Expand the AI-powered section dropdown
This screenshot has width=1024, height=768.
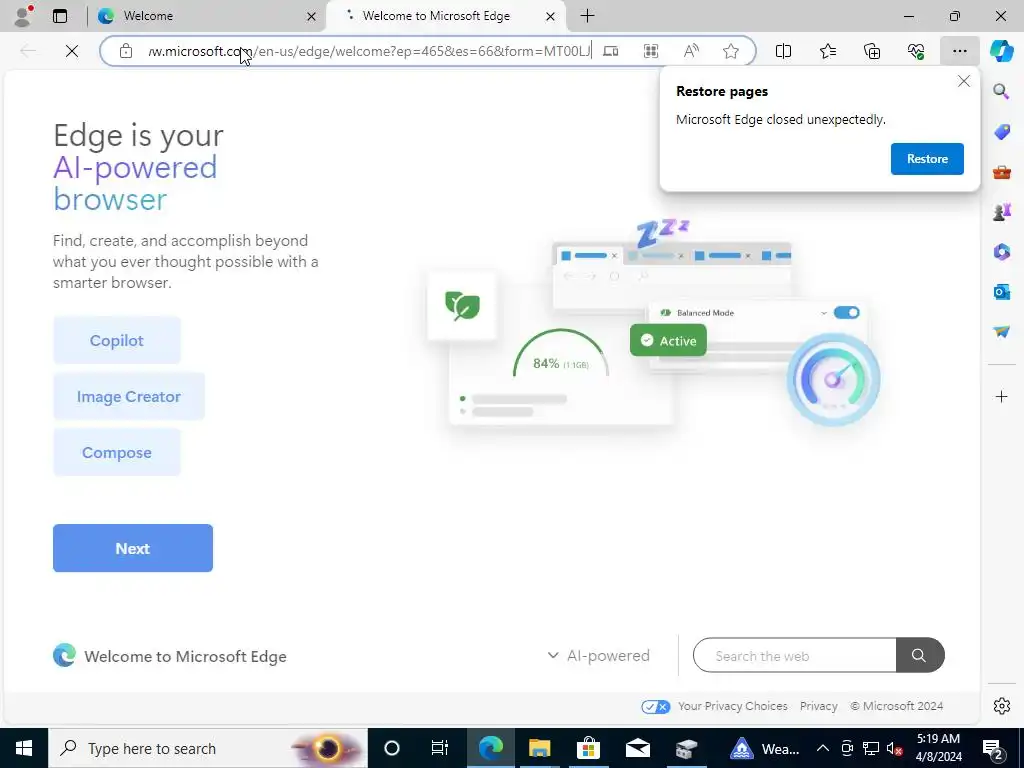point(599,656)
